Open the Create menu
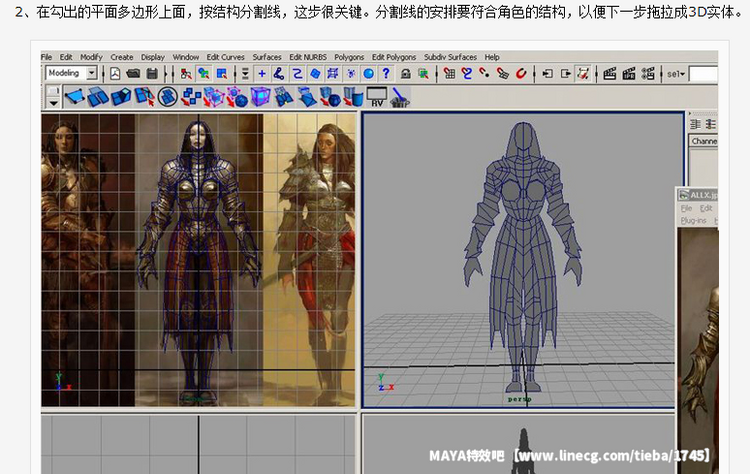The height and width of the screenshot is (474, 750). [122, 57]
